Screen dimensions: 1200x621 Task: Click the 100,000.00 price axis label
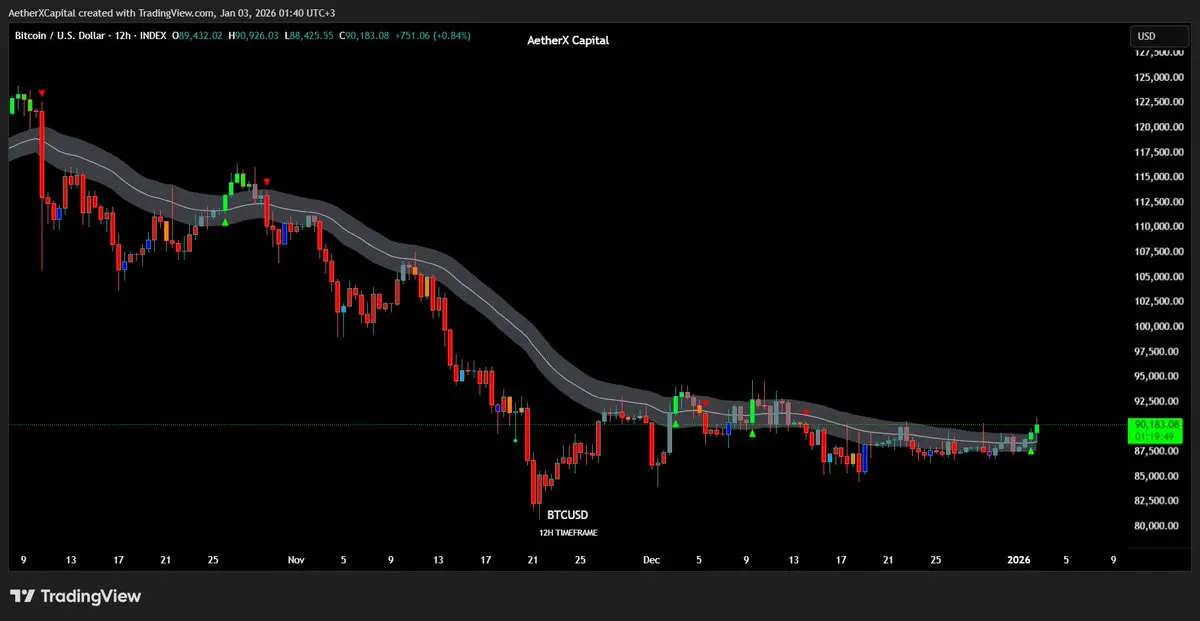(1158, 327)
